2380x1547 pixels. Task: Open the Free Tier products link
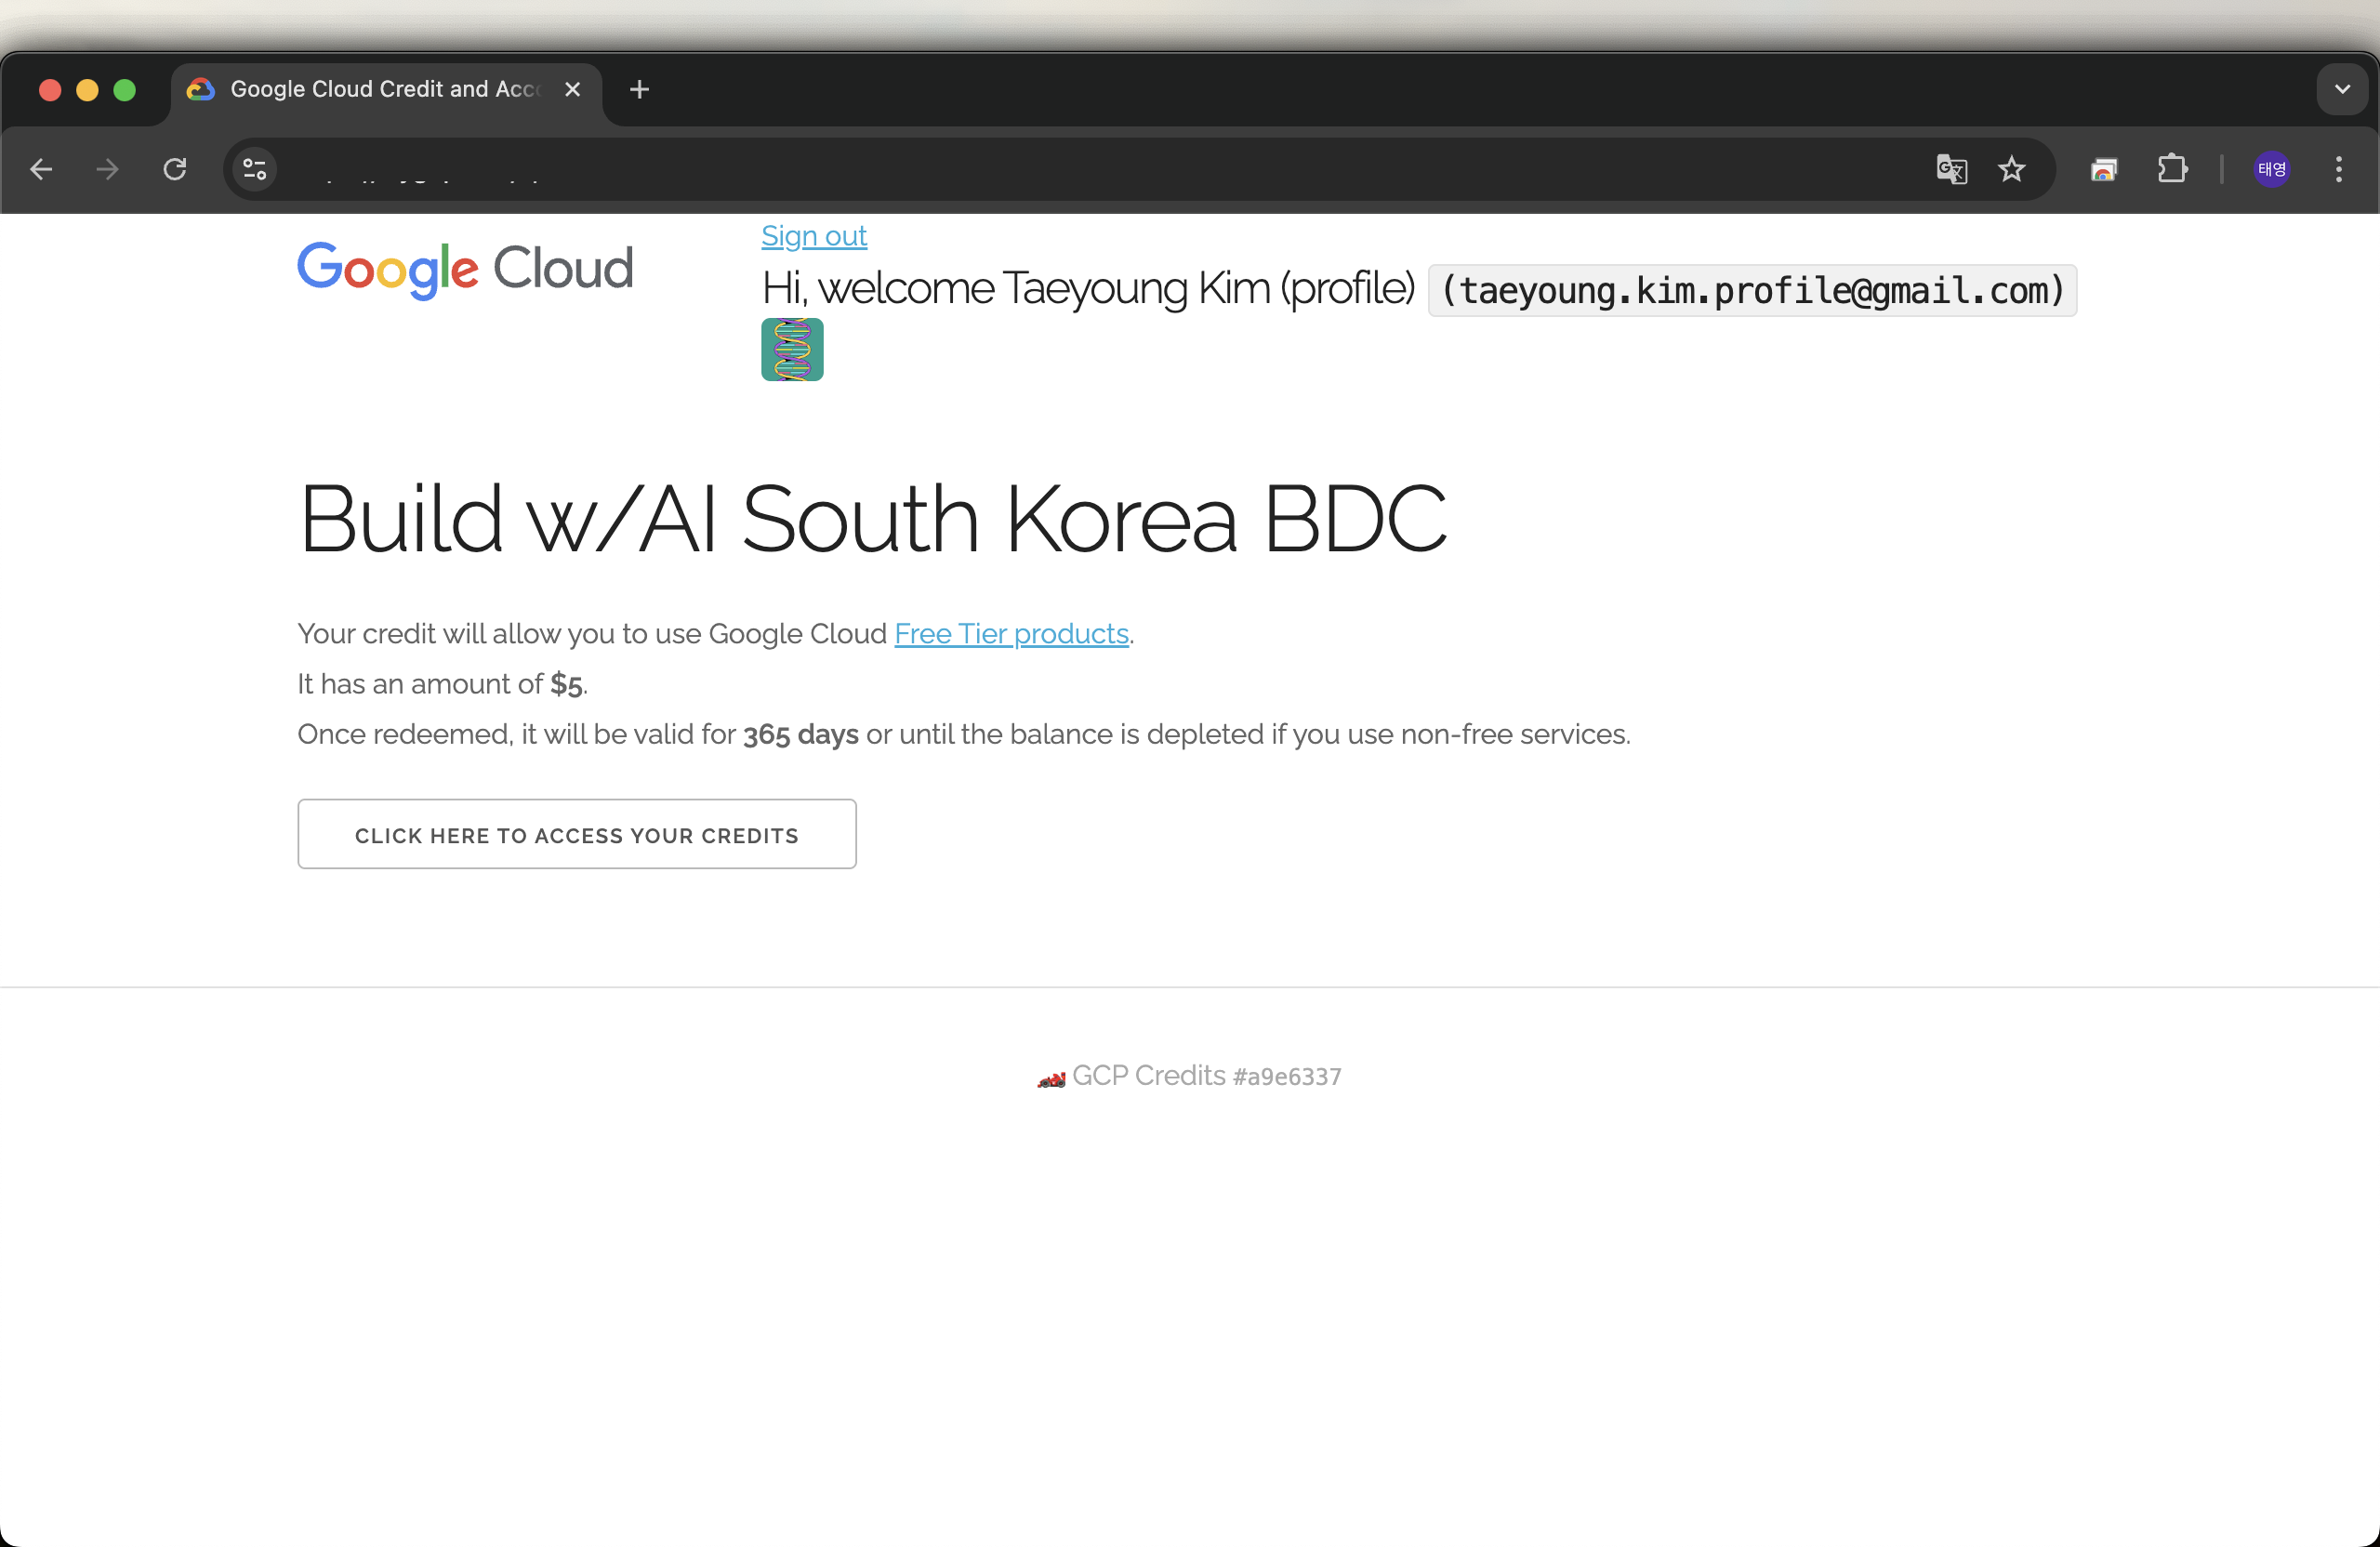[1011, 634]
